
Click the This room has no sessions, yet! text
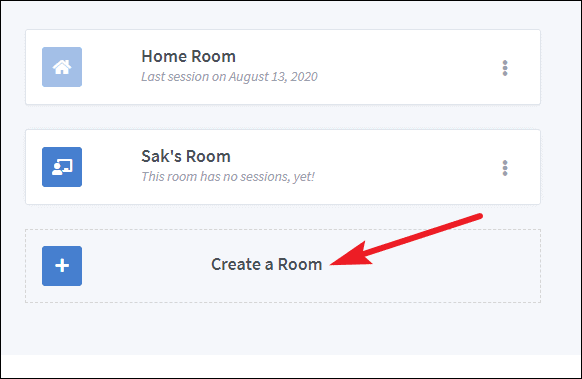point(228,176)
